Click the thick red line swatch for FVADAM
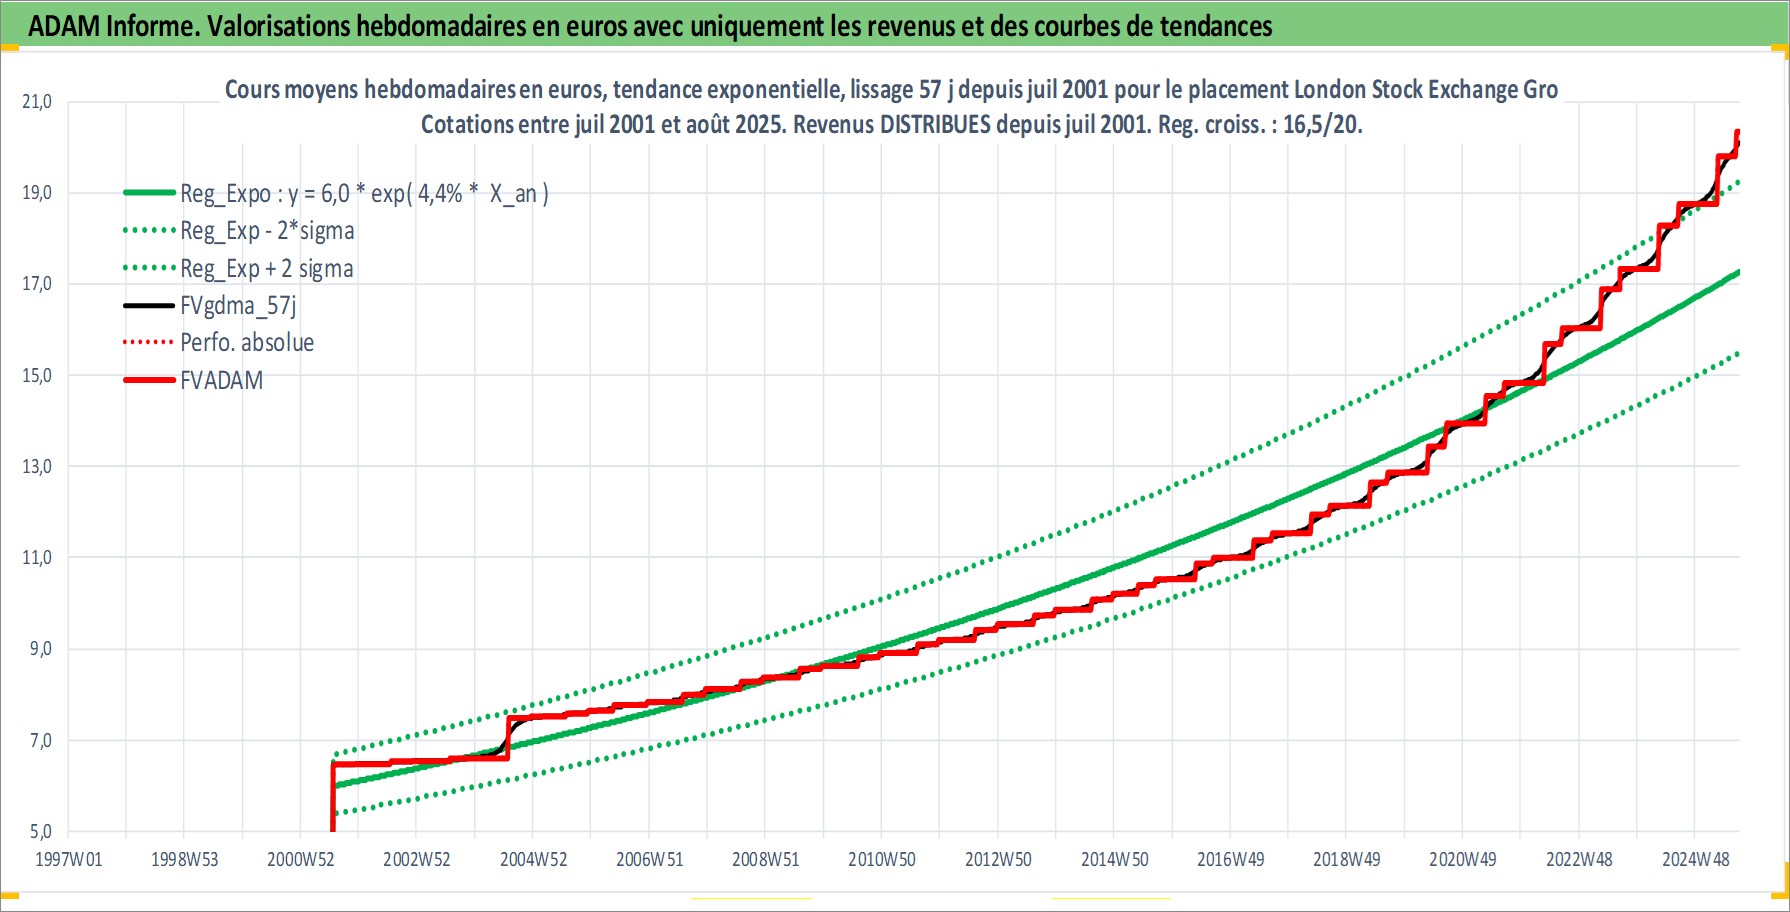1790x912 pixels. point(149,380)
